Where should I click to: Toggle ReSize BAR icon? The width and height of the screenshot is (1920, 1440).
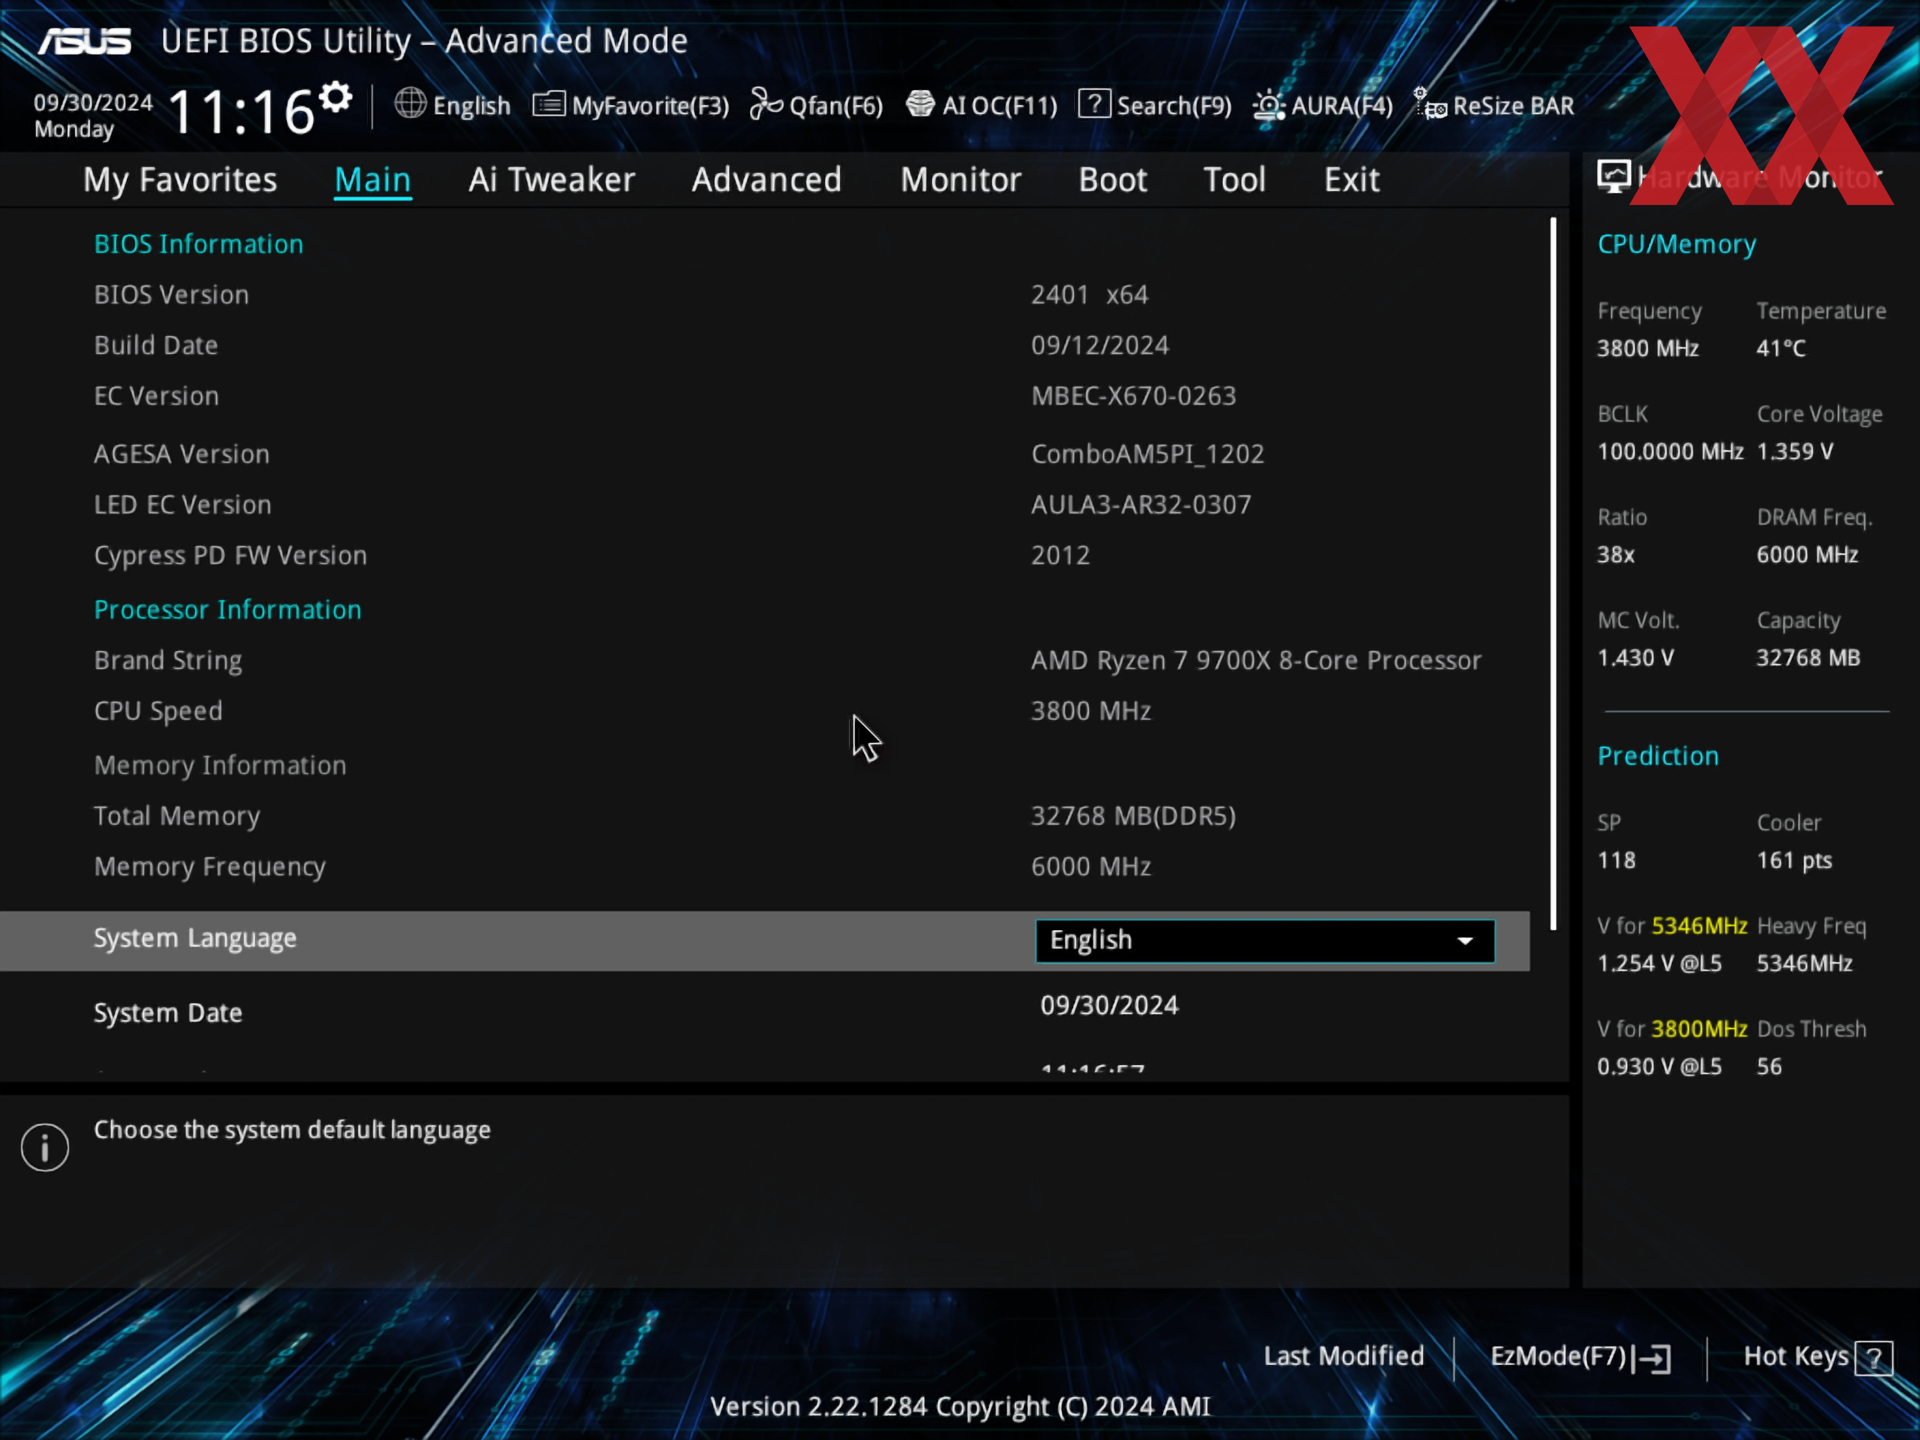(x=1430, y=103)
